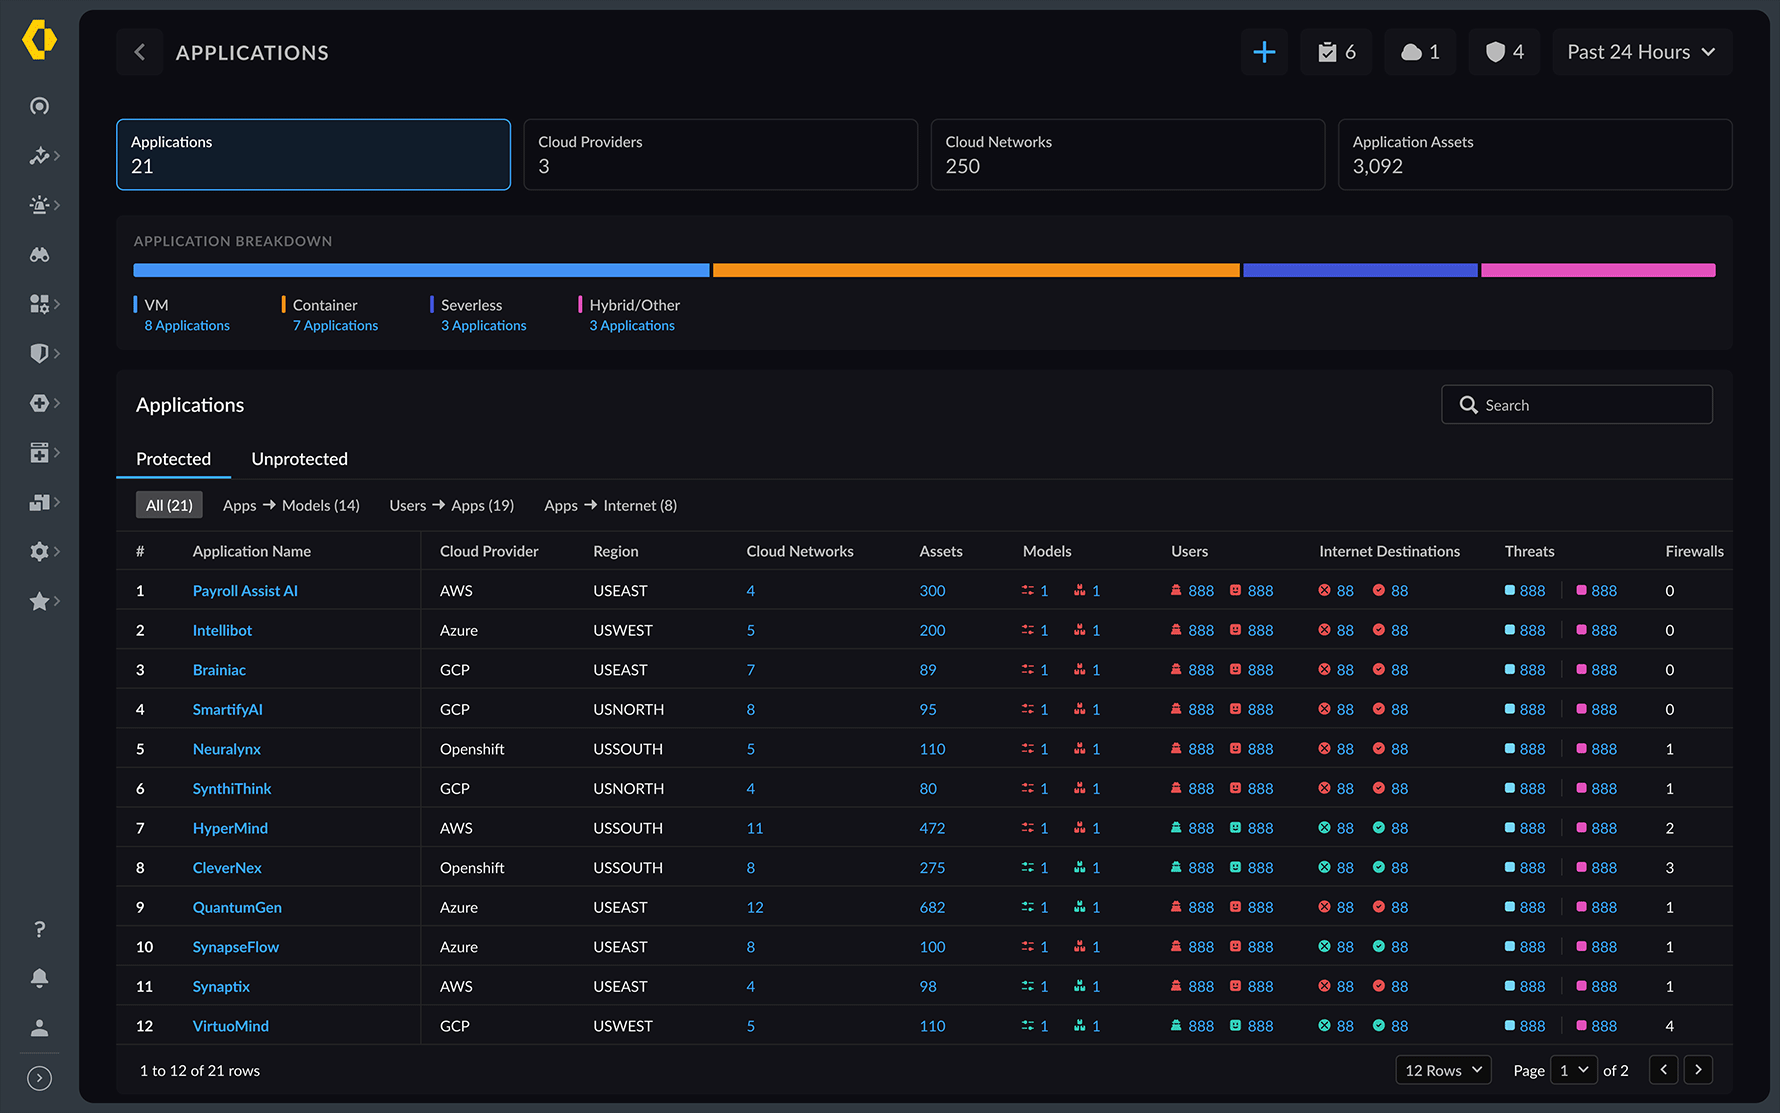Switch to the Unprotected tab
The height and width of the screenshot is (1113, 1780).
(x=299, y=458)
